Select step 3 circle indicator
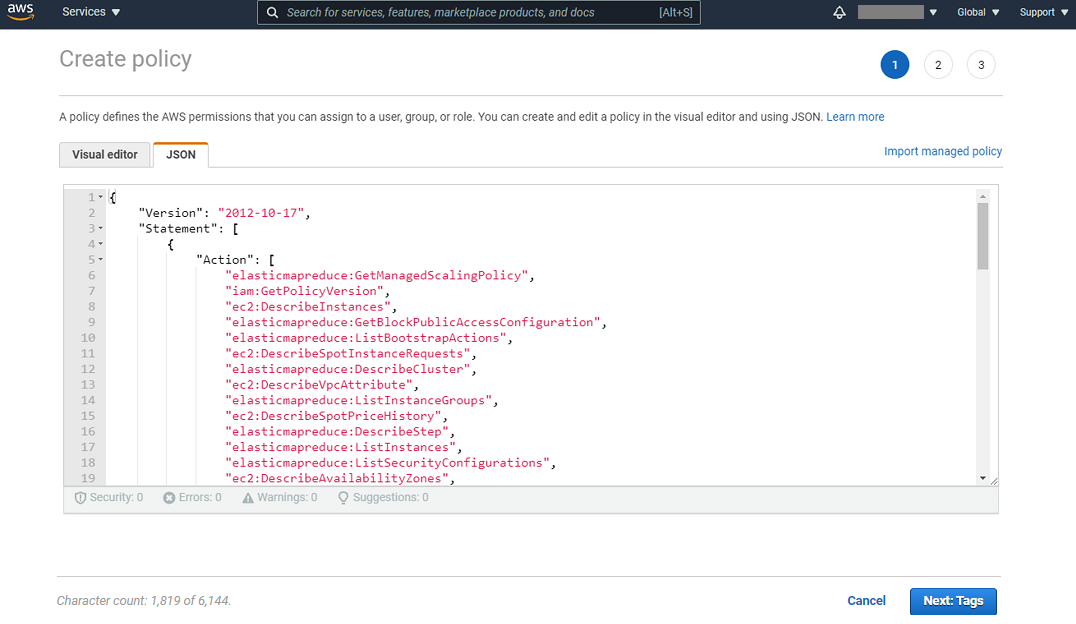Image resolution: width=1076 pixels, height=624 pixels. point(981,64)
